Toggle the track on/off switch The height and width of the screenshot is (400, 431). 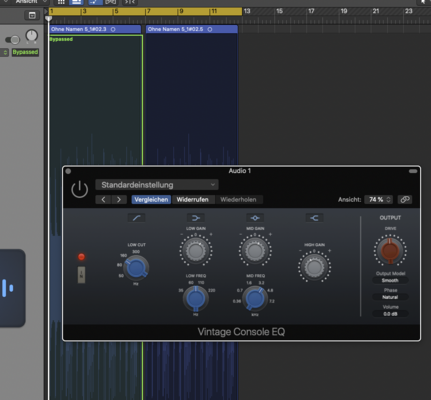[13, 40]
